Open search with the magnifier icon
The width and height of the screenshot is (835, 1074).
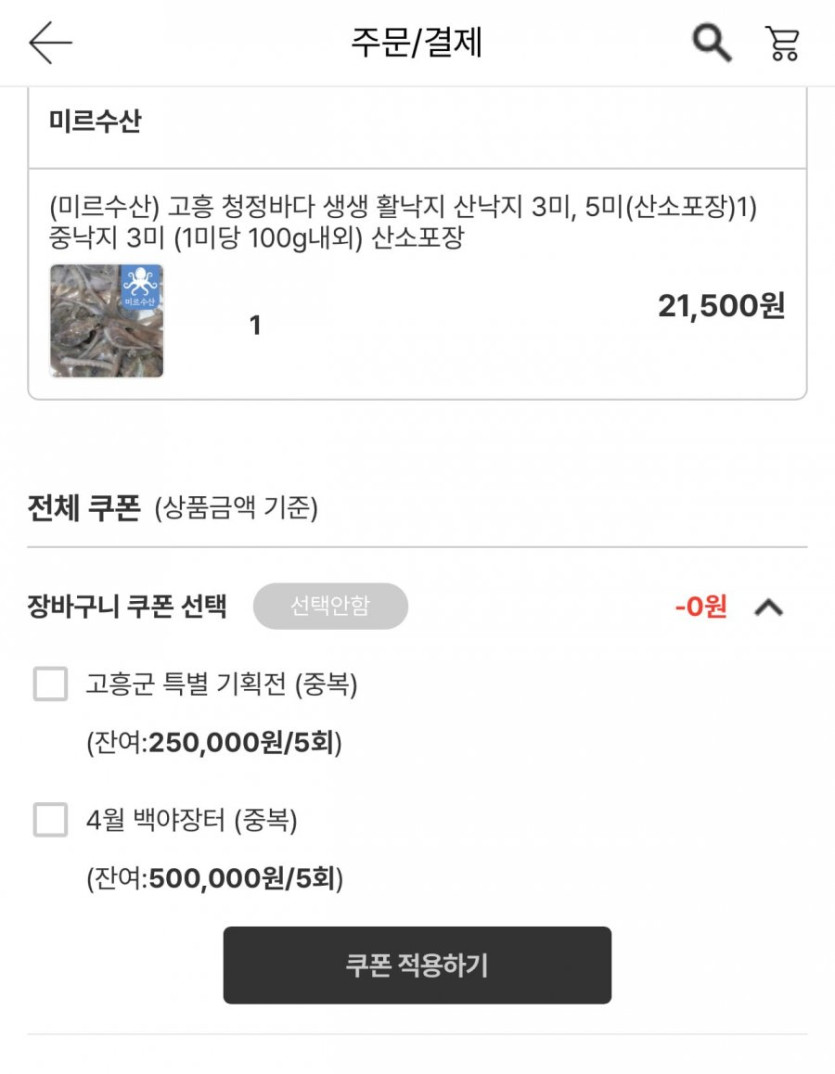point(712,43)
